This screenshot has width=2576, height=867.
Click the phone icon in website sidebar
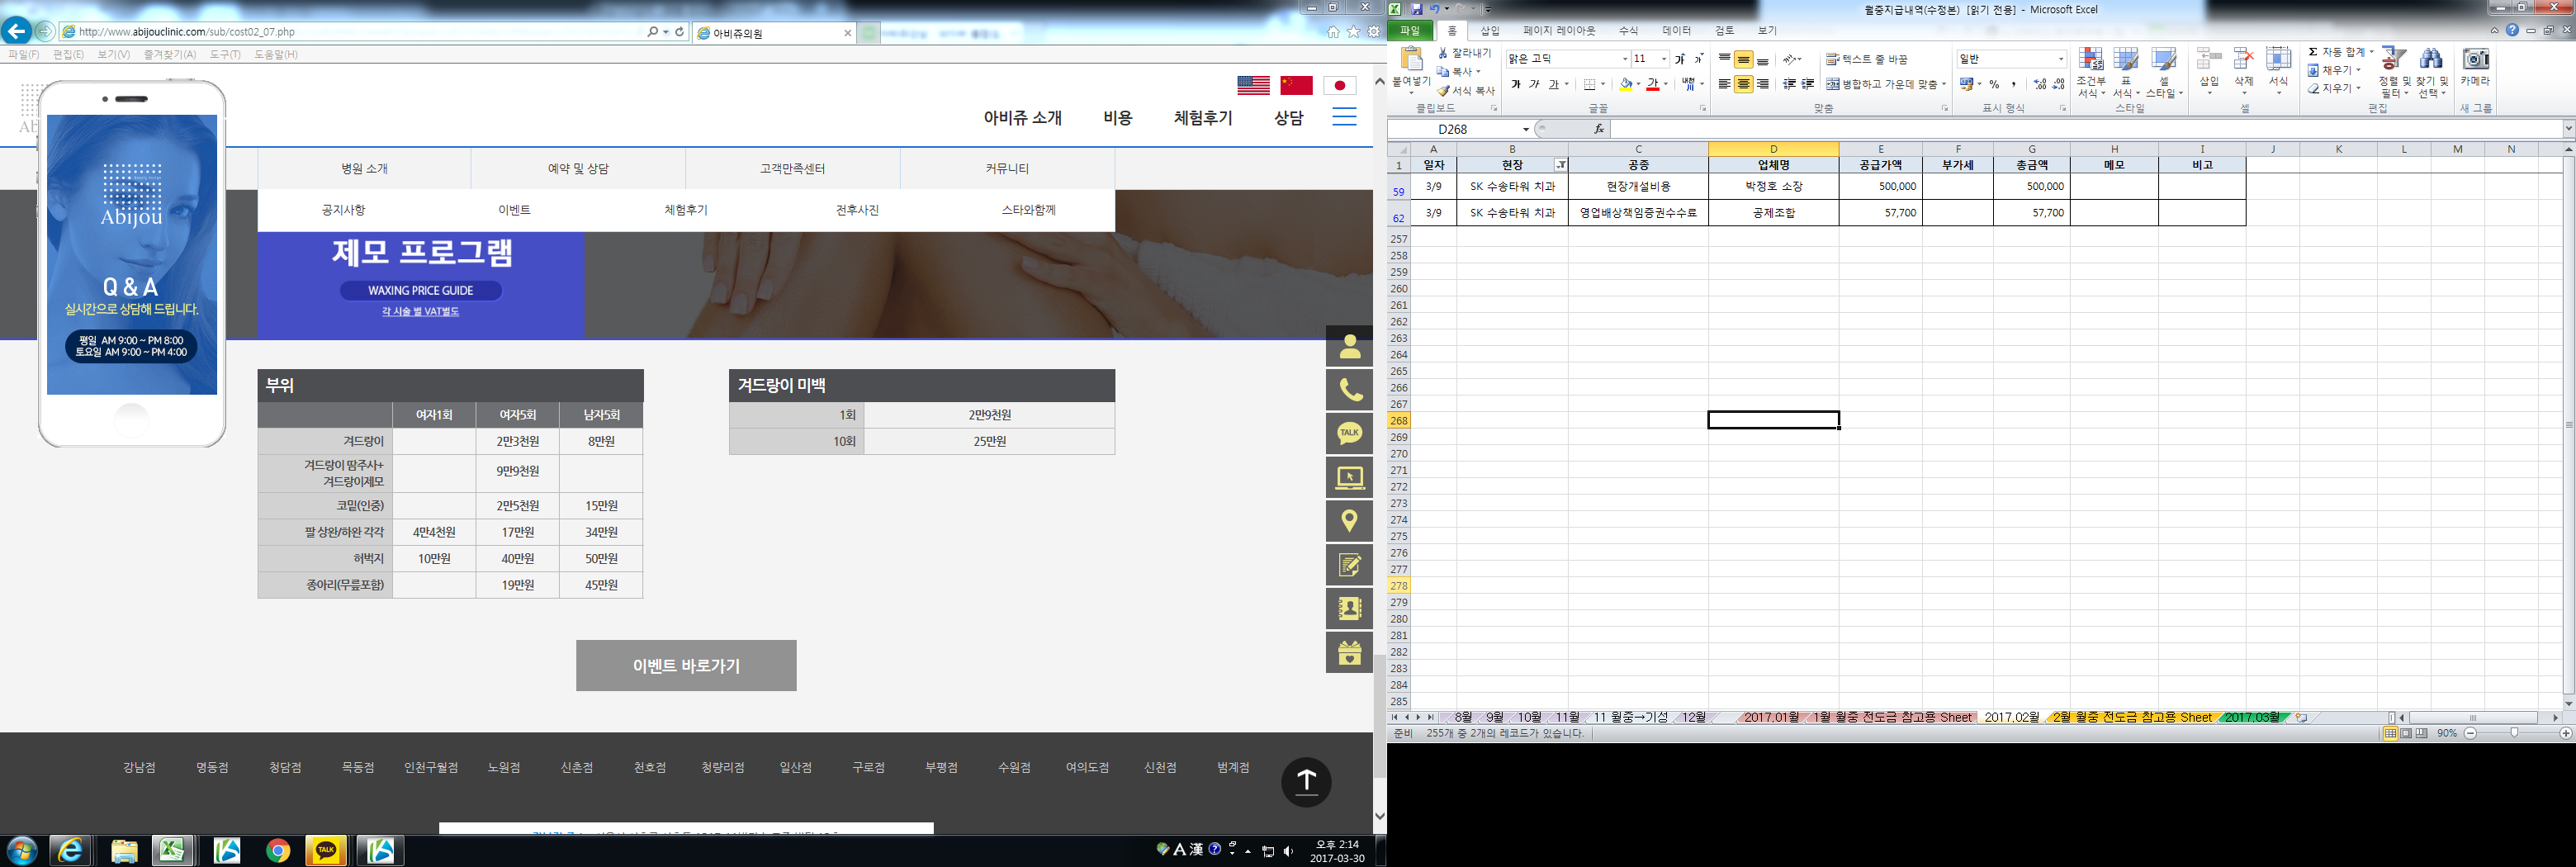(1349, 390)
